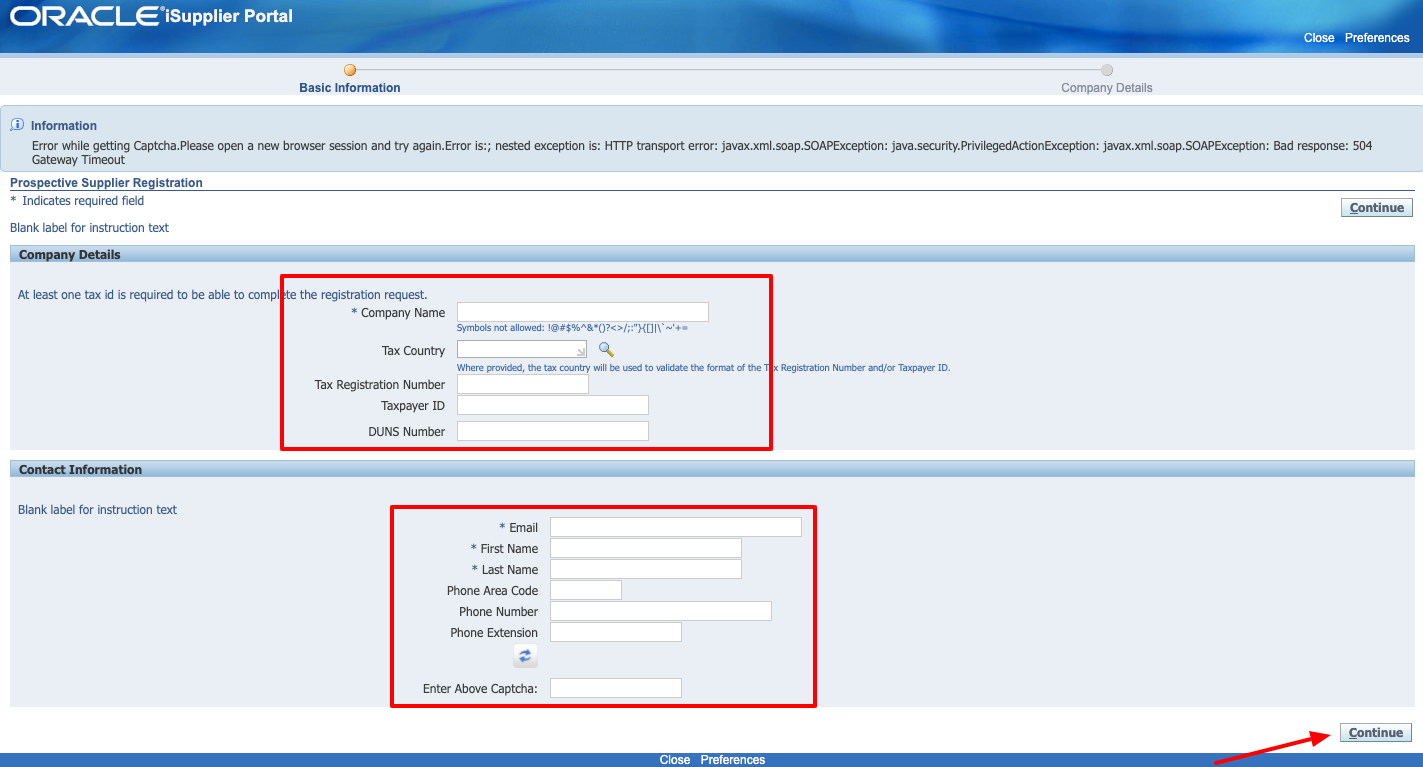Click the "Symbols not allowed" hint text
1423x767 pixels.
[x=572, y=328]
